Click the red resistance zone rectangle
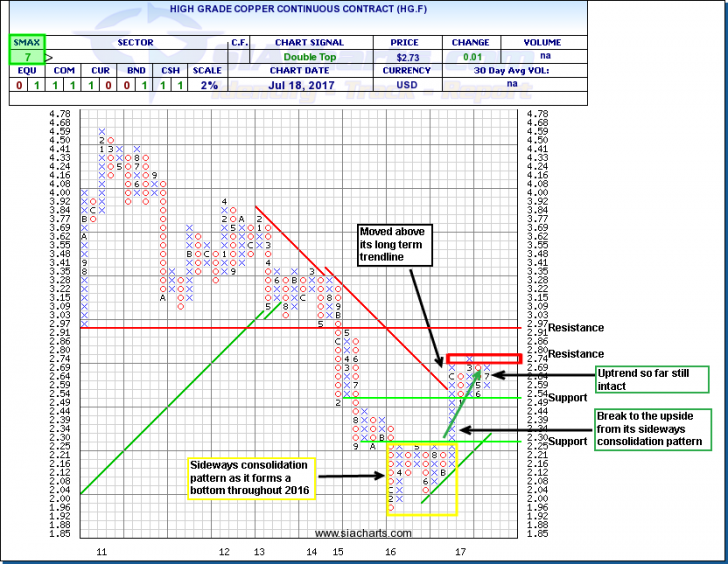The height and width of the screenshot is (564, 728). click(483, 358)
